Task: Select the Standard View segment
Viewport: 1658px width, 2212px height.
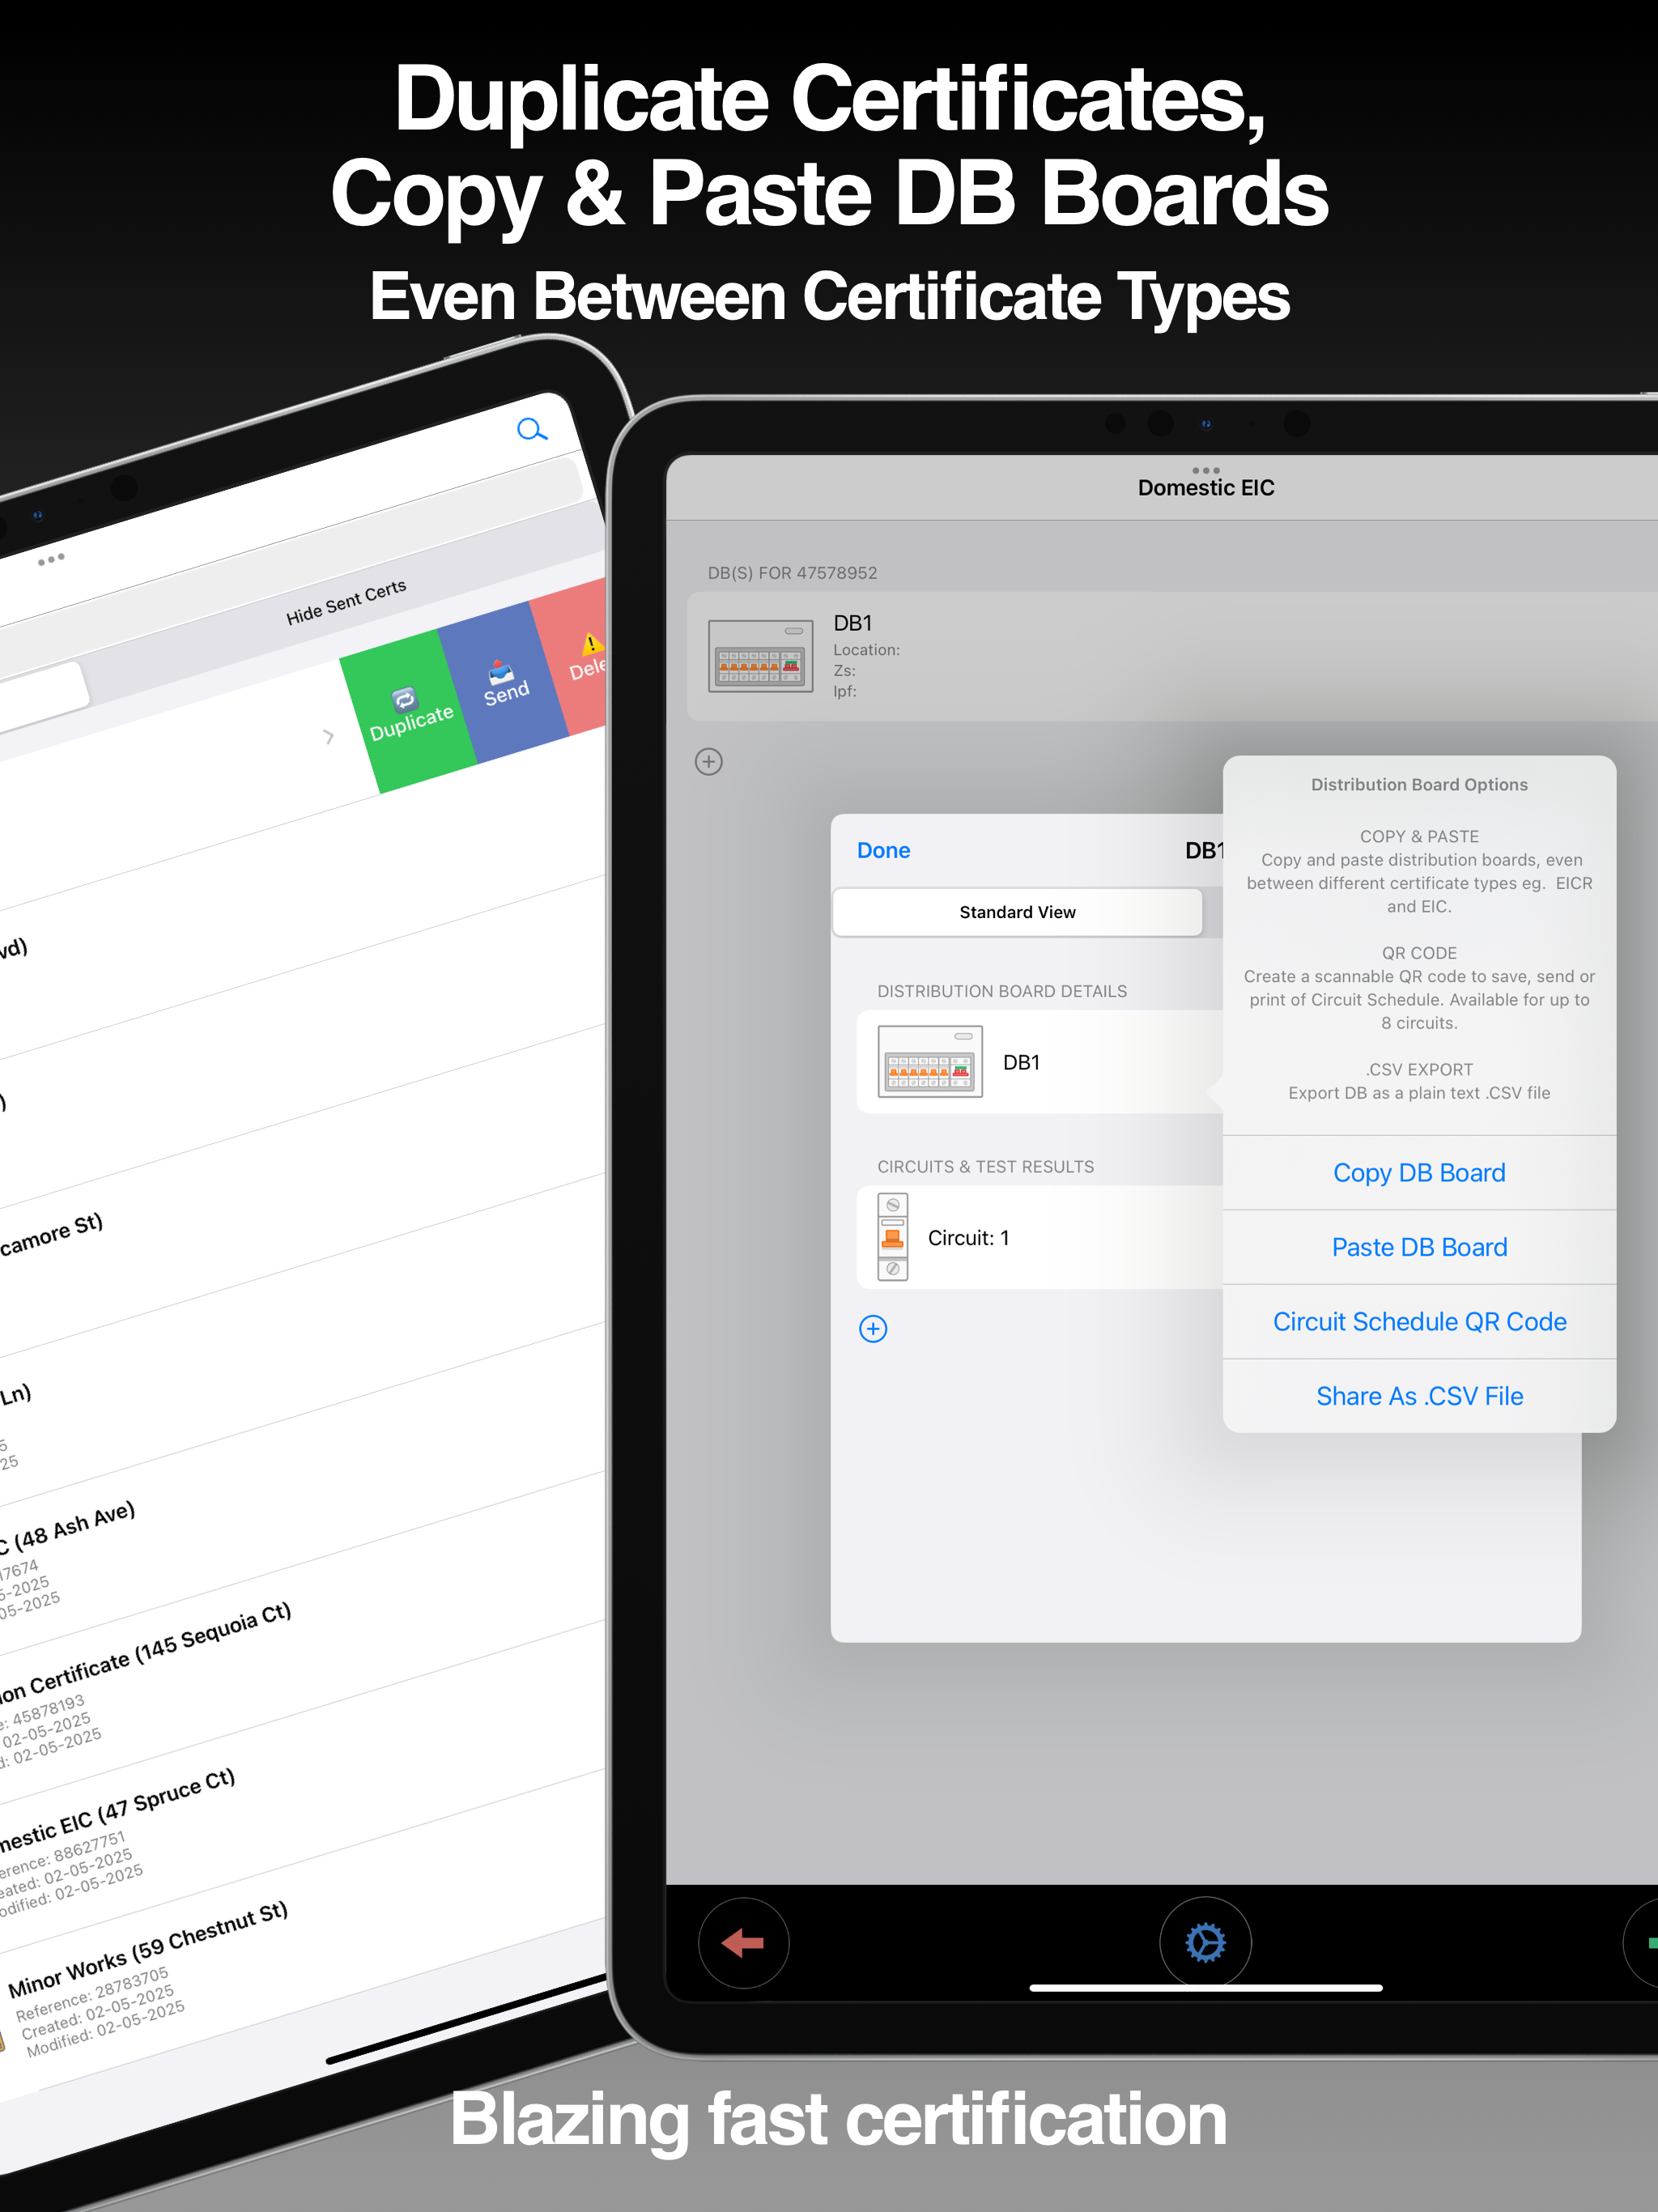Action: [1017, 912]
